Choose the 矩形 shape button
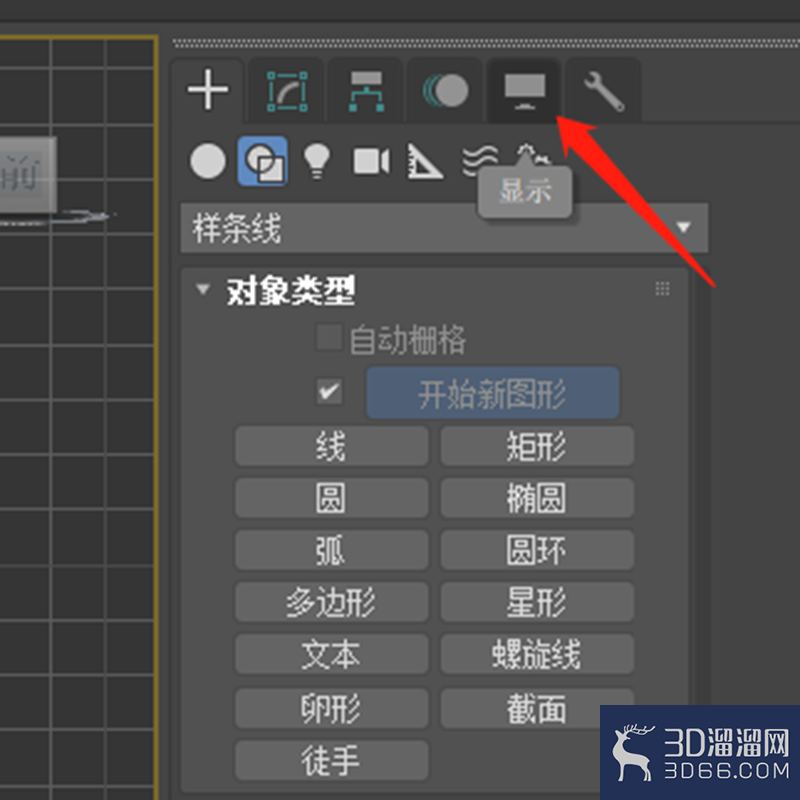Image resolution: width=800 pixels, height=800 pixels. pyautogui.click(x=537, y=446)
